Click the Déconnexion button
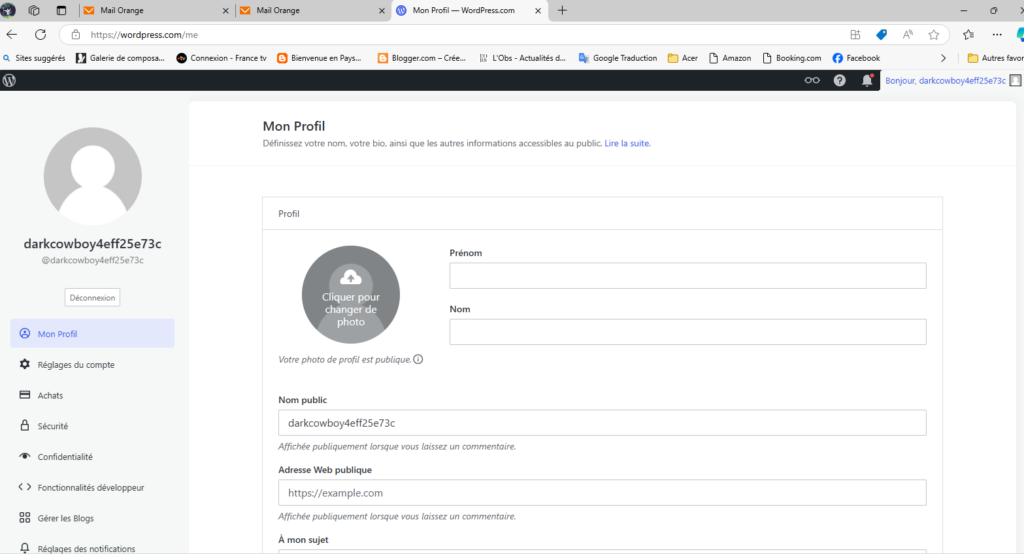The image size is (1024, 554). pos(92,297)
